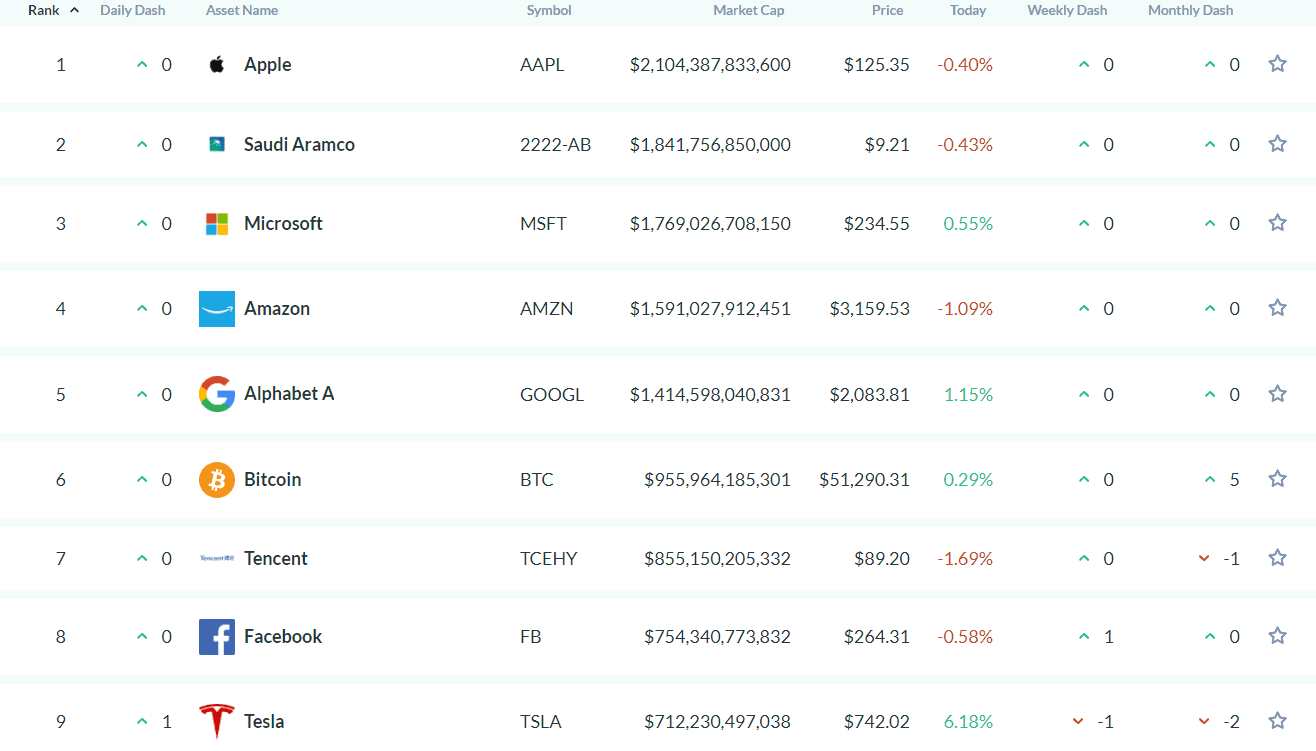
Task: Click the Bitcoin logo icon
Action: [217, 480]
